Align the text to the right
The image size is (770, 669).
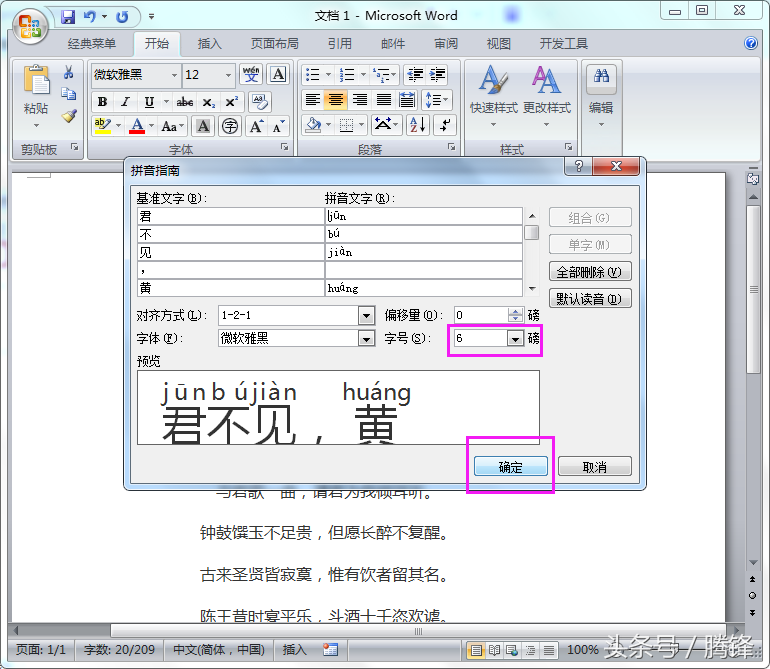[360, 100]
